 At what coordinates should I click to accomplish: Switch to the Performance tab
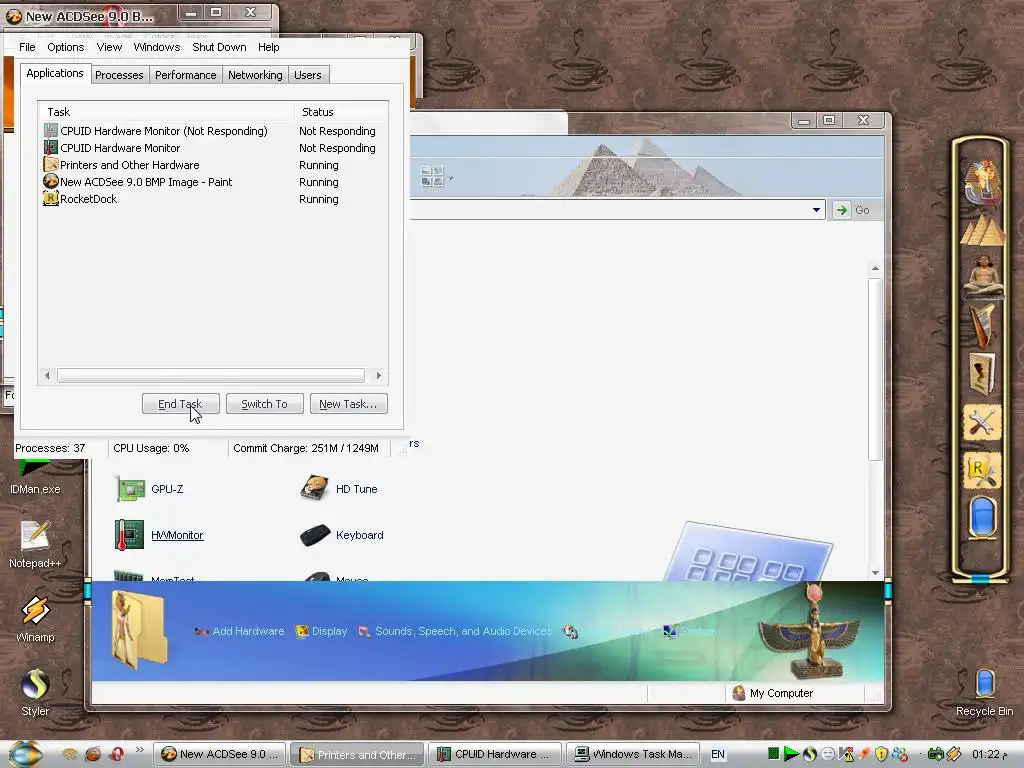coord(185,75)
